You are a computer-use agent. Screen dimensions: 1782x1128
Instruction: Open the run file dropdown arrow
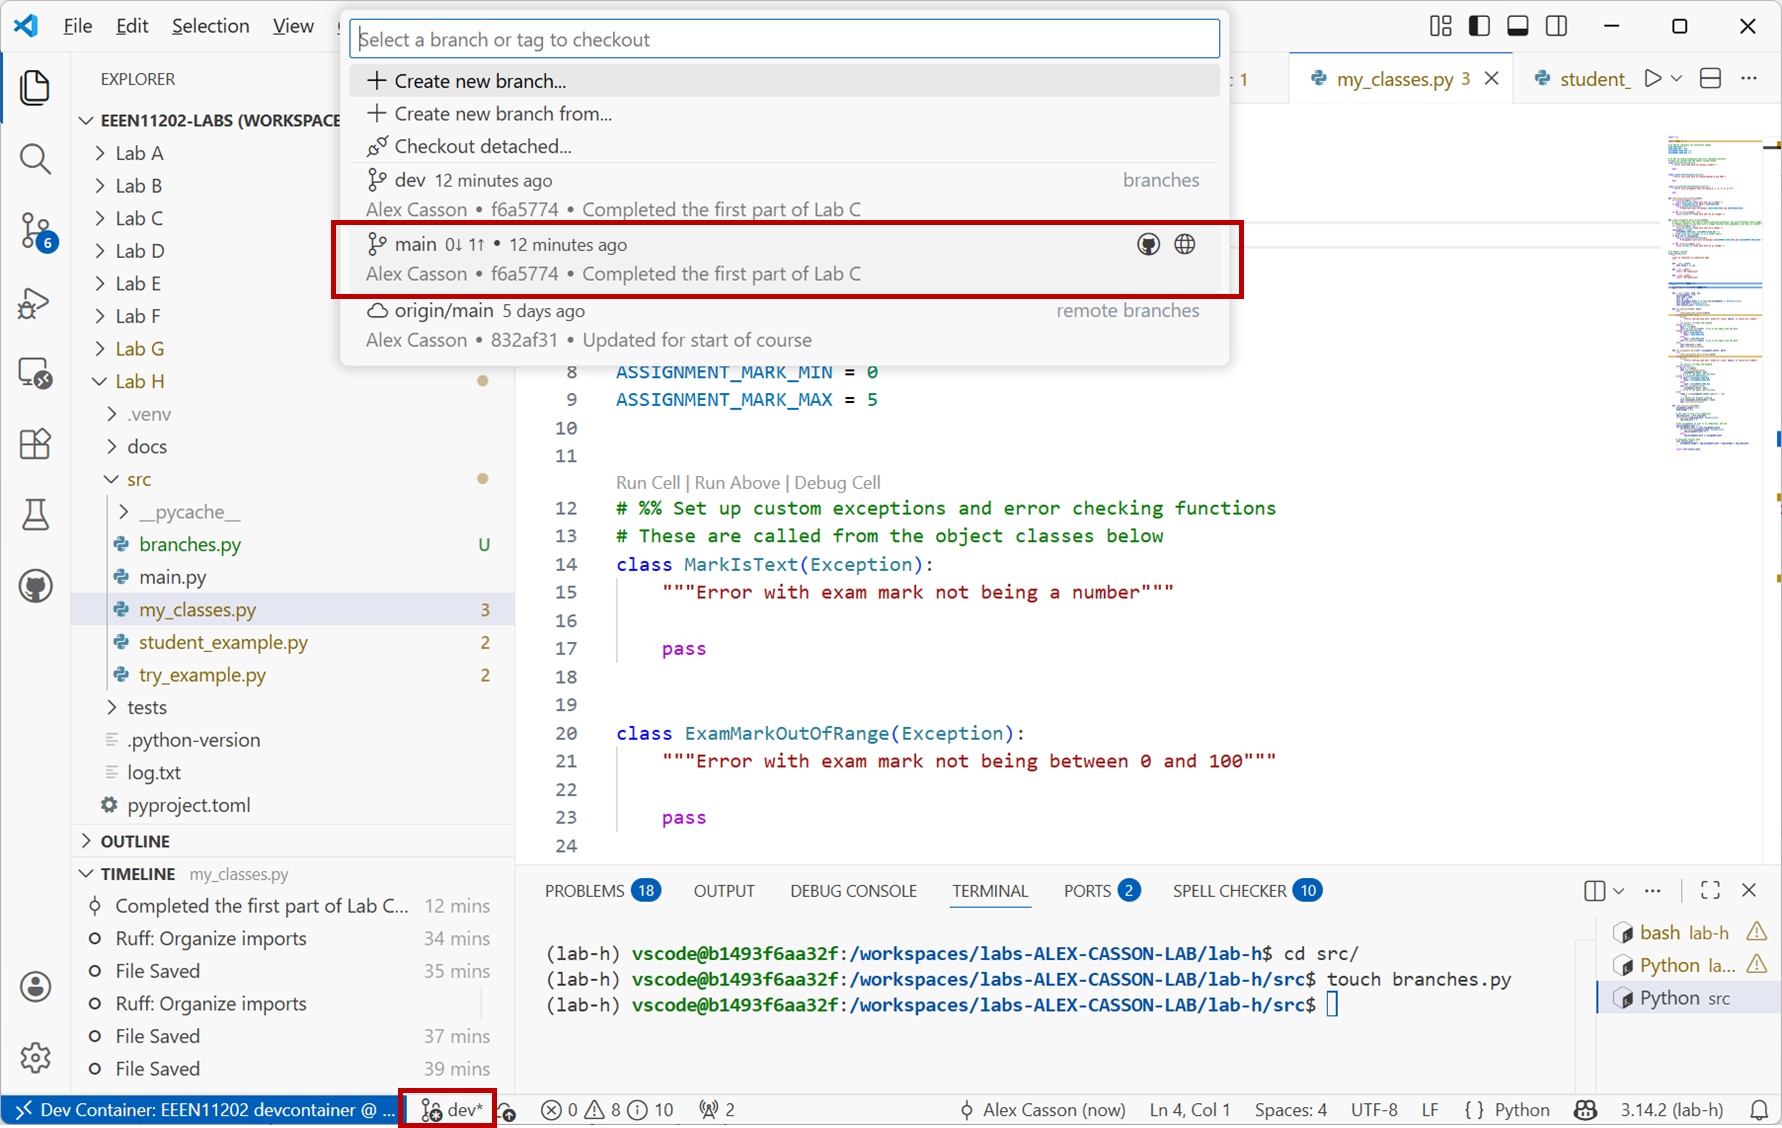(1677, 78)
